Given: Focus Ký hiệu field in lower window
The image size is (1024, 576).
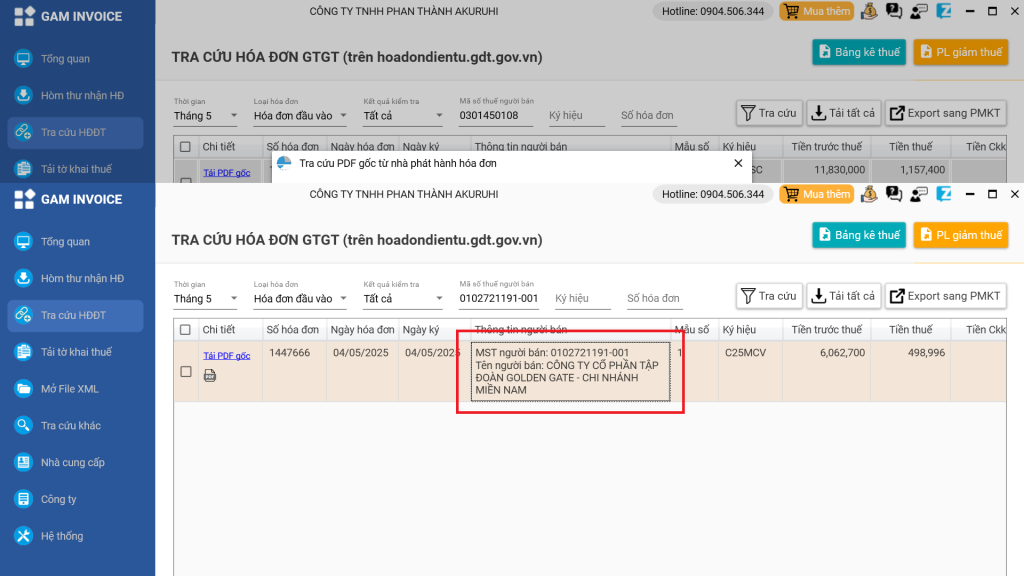Looking at the screenshot, I should click(583, 298).
